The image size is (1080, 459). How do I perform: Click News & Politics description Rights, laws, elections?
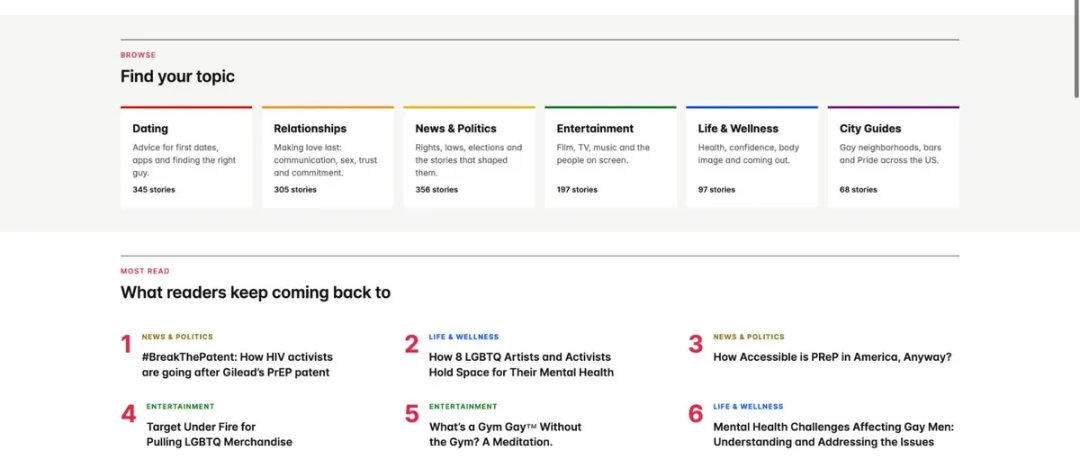click(468, 160)
